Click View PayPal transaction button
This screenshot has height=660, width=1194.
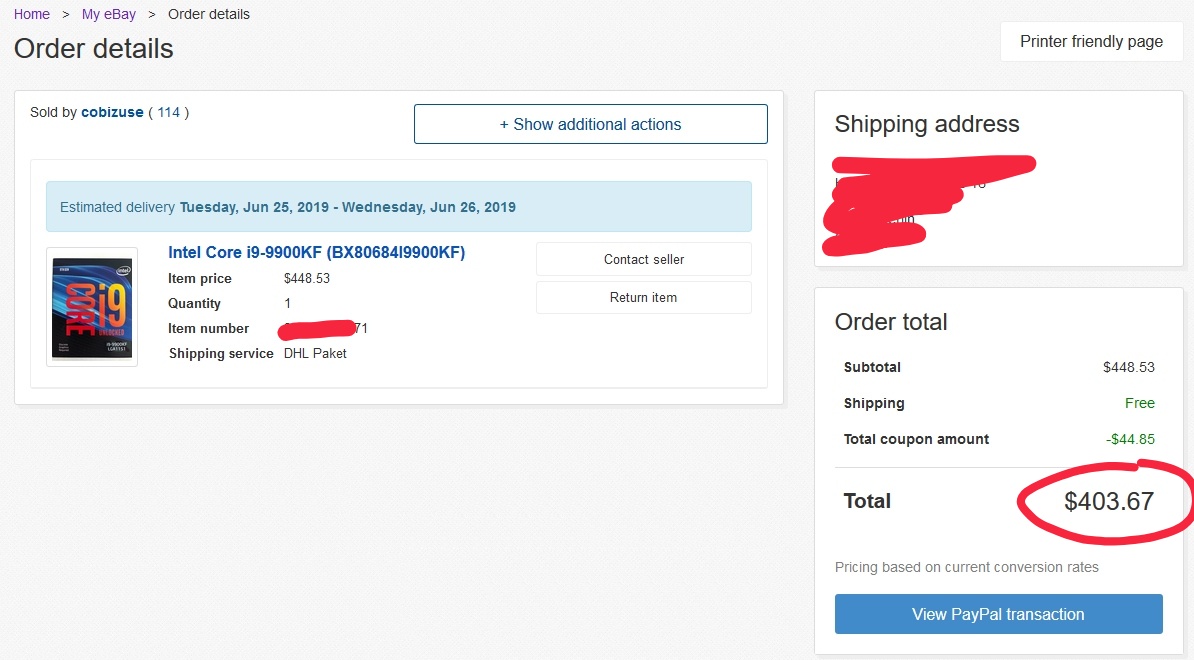point(998,614)
